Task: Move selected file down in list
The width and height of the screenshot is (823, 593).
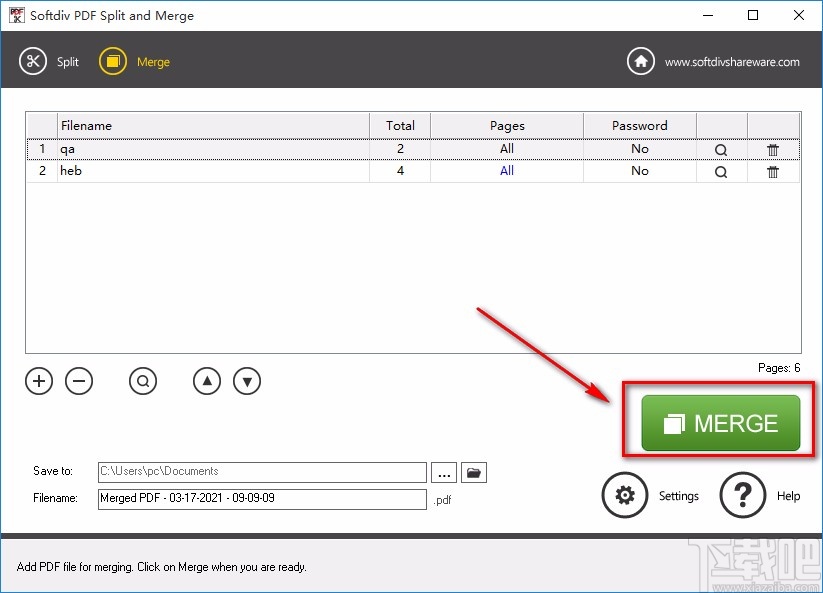Action: coord(247,381)
